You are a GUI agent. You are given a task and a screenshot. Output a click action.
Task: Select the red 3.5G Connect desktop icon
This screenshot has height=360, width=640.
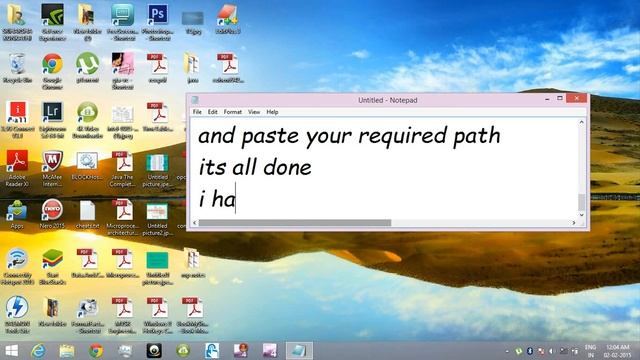(17, 120)
